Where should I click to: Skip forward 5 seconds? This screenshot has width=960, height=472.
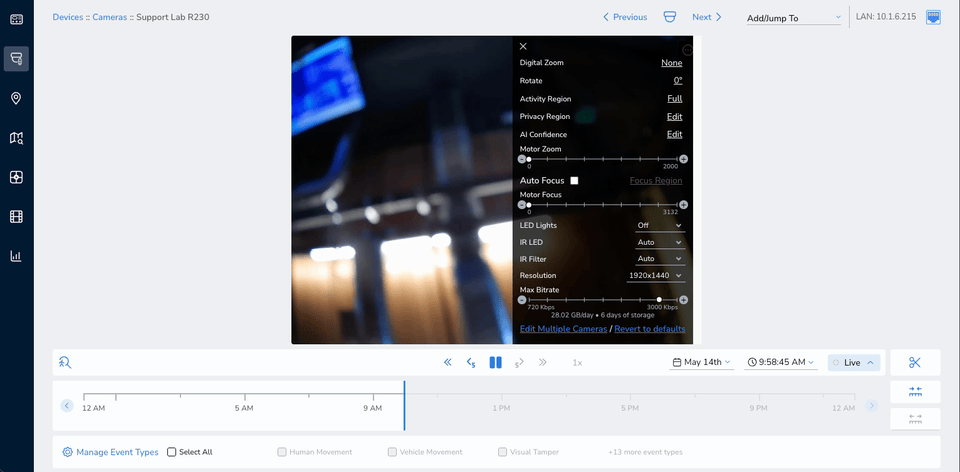(x=519, y=363)
